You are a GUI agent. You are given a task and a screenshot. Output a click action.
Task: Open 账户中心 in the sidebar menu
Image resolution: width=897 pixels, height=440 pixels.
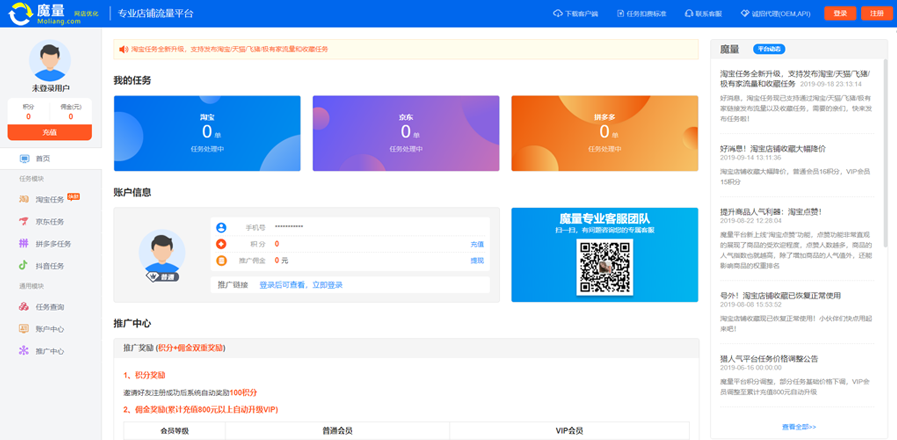coord(51,329)
